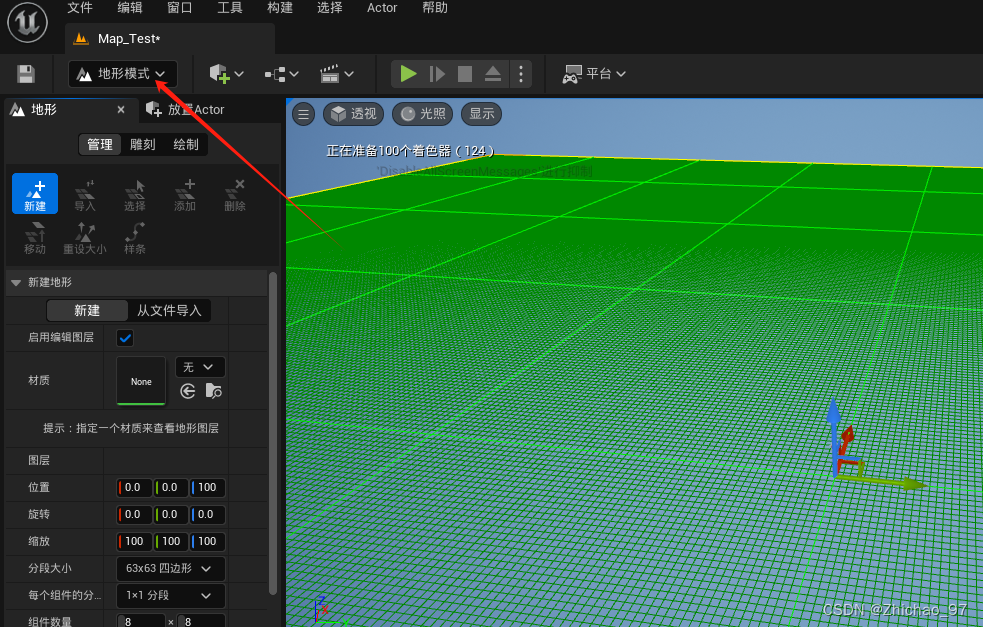Open the viewport hamburger options menu
Screen dimensions: 983x627
[x=303, y=114]
